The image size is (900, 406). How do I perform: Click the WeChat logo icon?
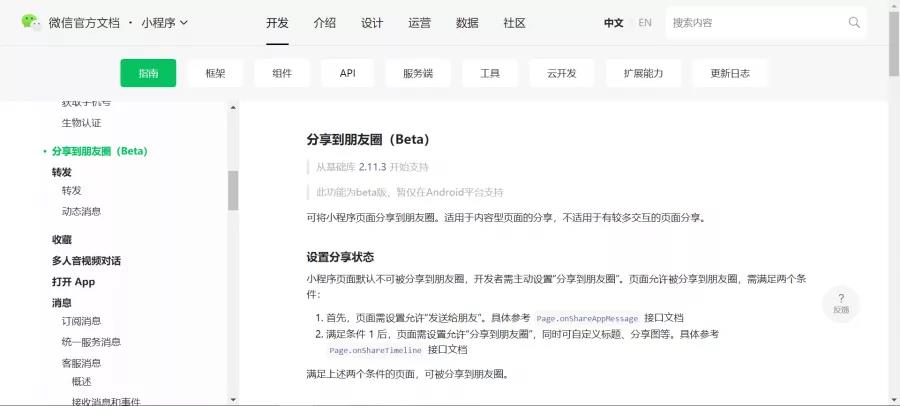pyautogui.click(x=32, y=22)
